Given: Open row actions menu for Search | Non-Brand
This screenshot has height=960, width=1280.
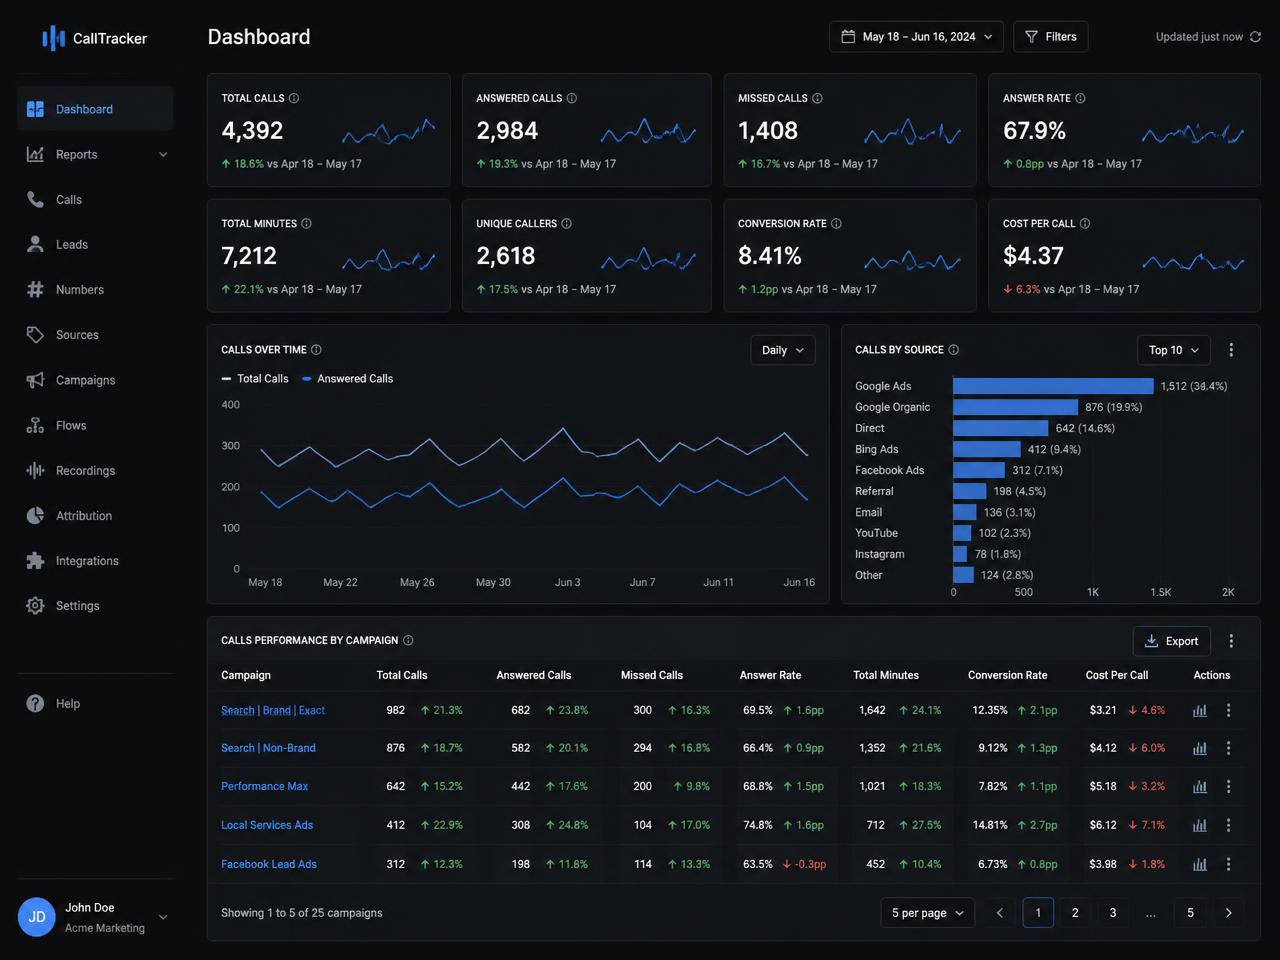Looking at the screenshot, I should (x=1229, y=748).
